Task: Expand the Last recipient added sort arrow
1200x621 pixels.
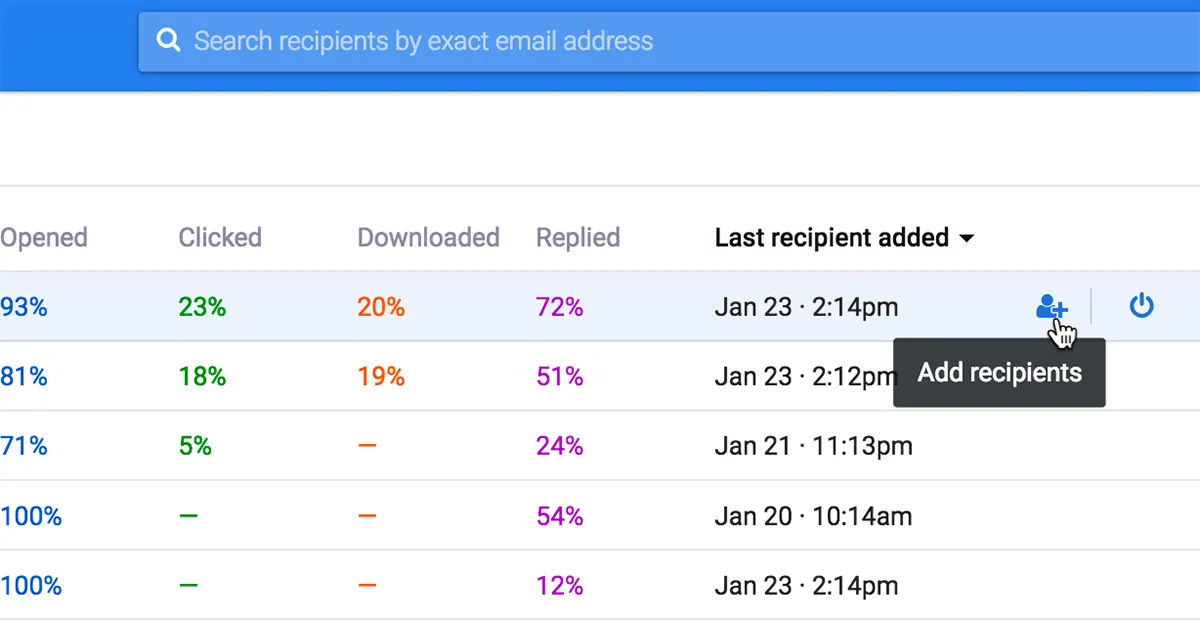Action: 966,239
